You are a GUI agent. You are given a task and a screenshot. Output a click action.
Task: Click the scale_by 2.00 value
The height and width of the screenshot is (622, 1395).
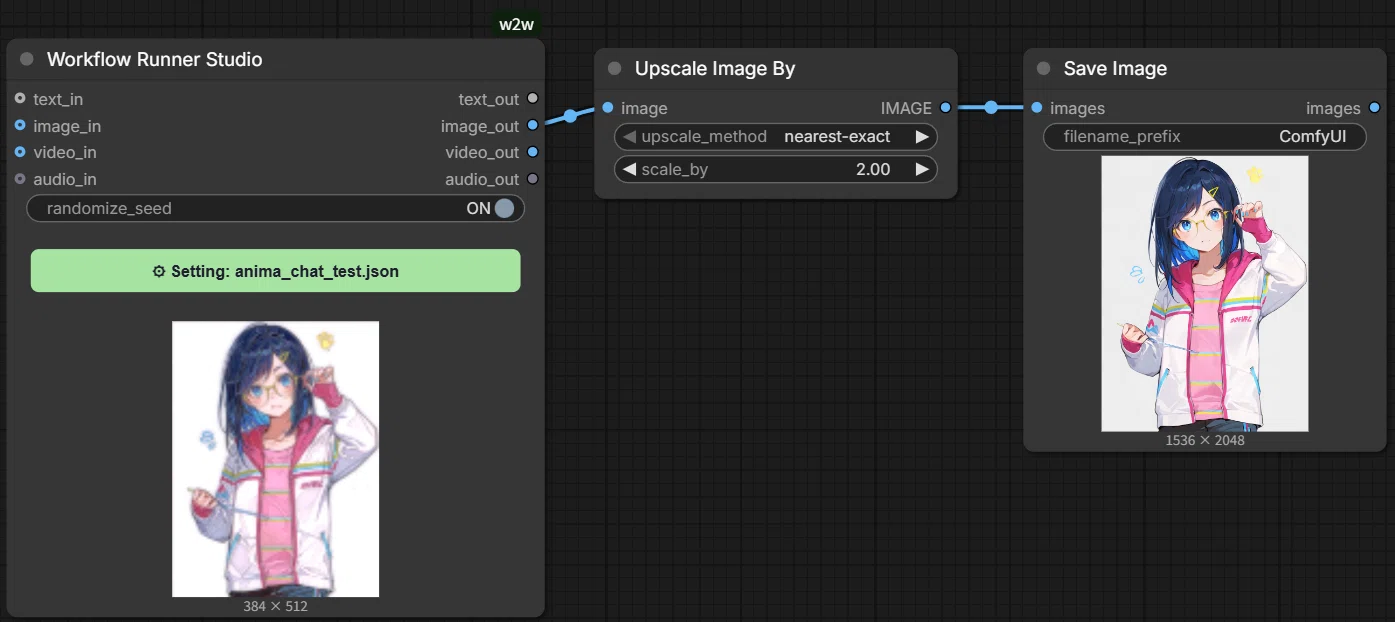pos(873,170)
